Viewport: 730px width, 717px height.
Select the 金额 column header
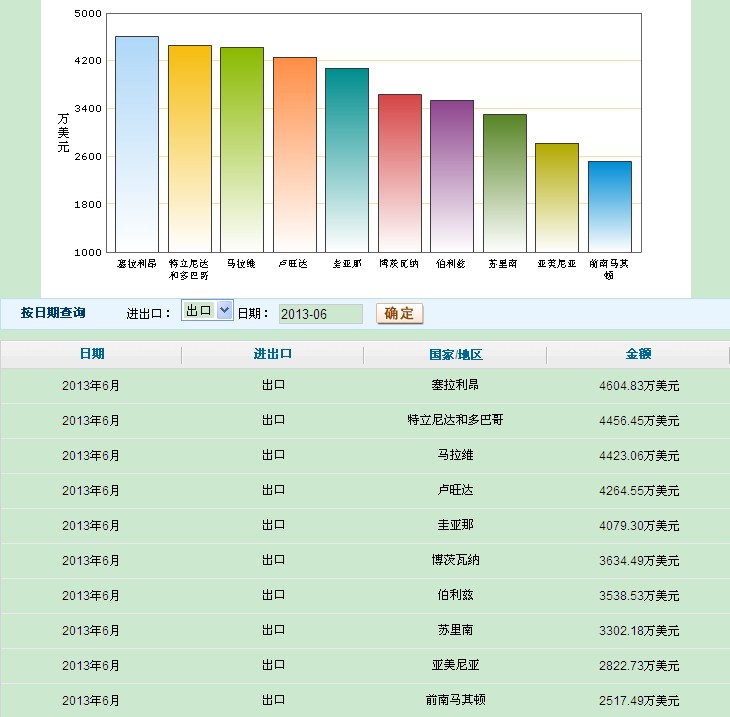(638, 354)
